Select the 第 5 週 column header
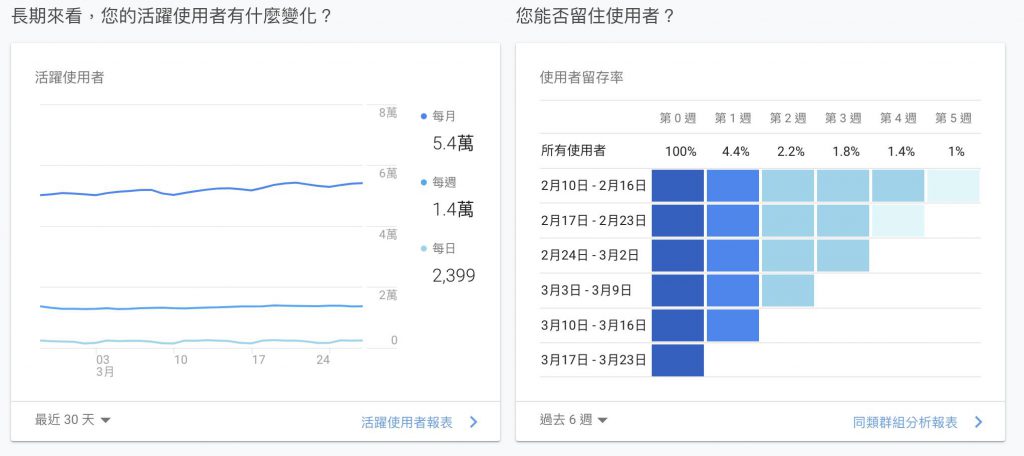Screen dimensions: 1024x456 coord(953,118)
